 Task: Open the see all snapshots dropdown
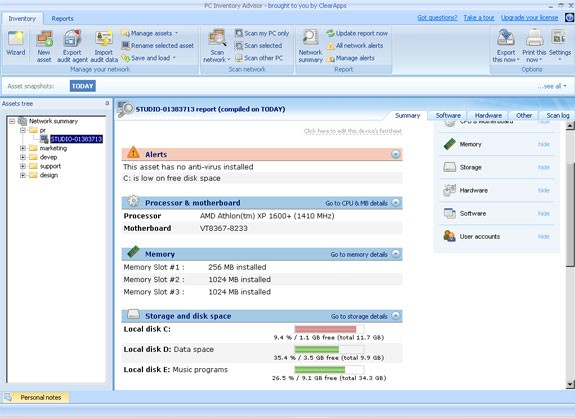click(x=552, y=86)
